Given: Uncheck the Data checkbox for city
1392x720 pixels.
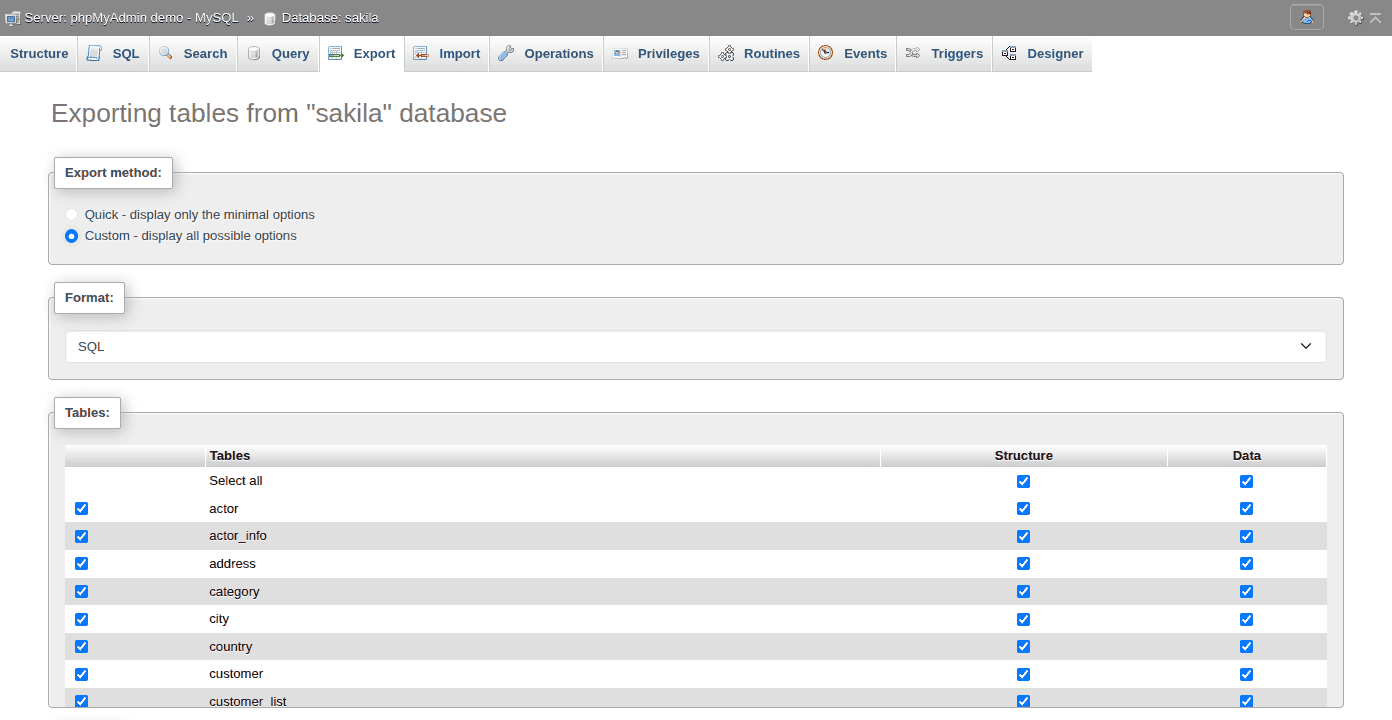Looking at the screenshot, I should pos(1246,619).
